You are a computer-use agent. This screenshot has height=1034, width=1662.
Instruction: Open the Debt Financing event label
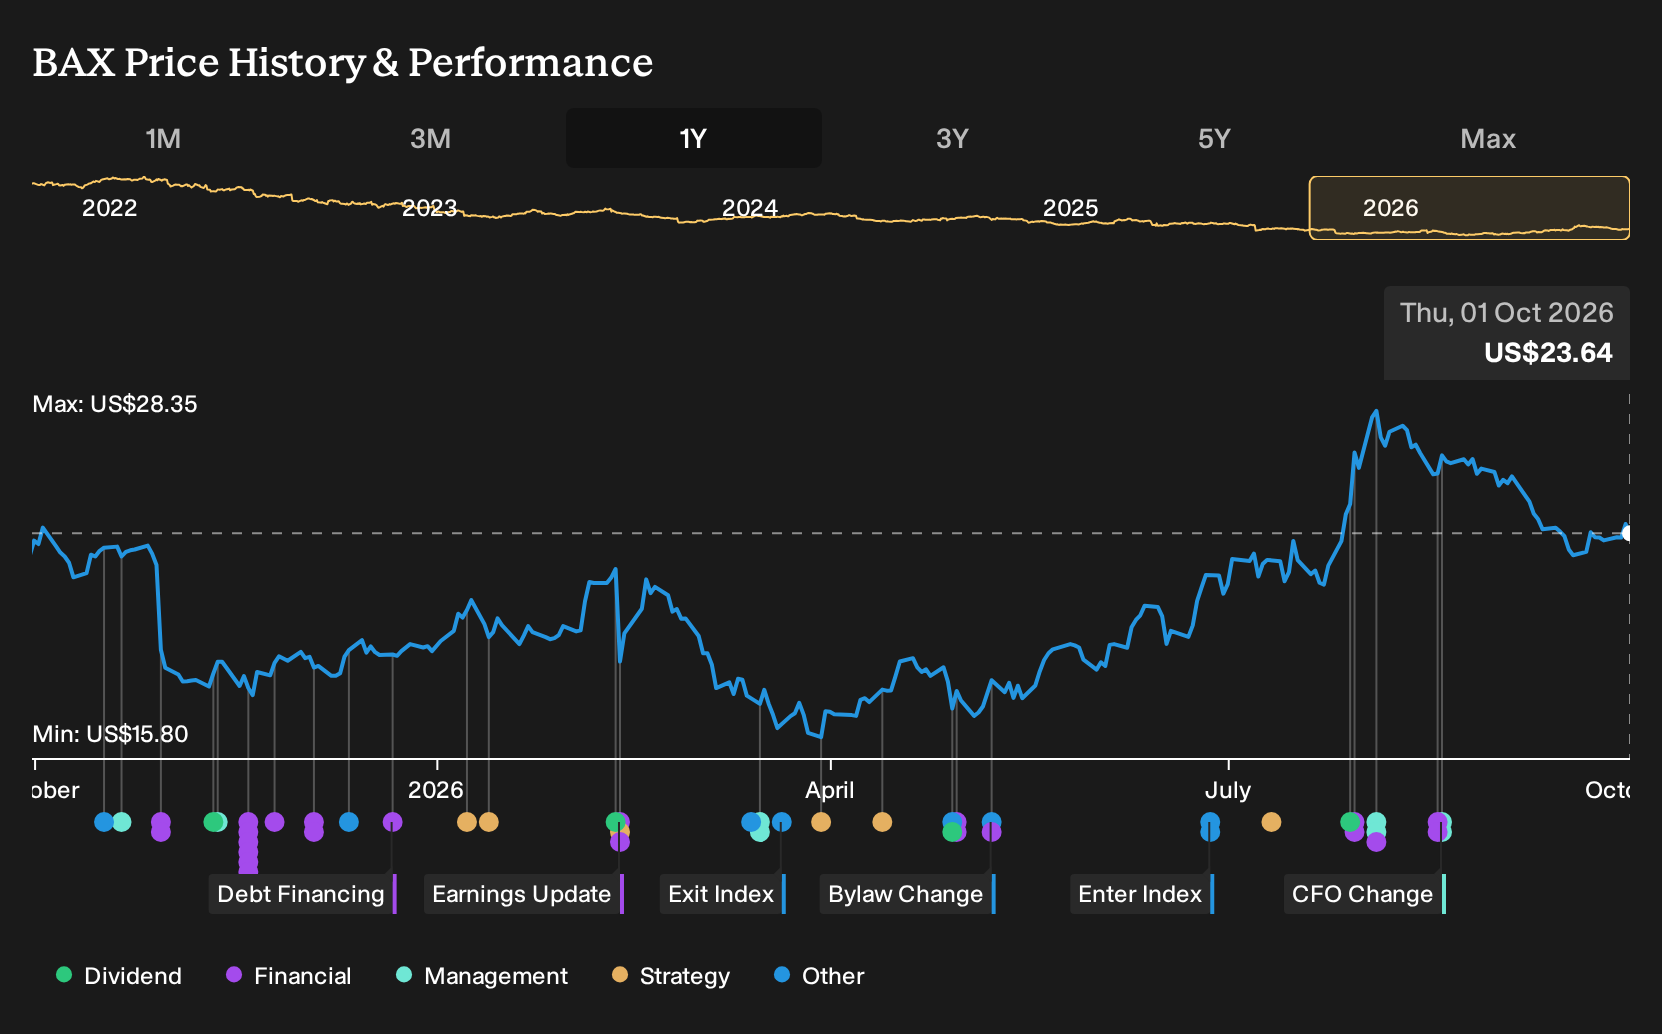pos(303,894)
